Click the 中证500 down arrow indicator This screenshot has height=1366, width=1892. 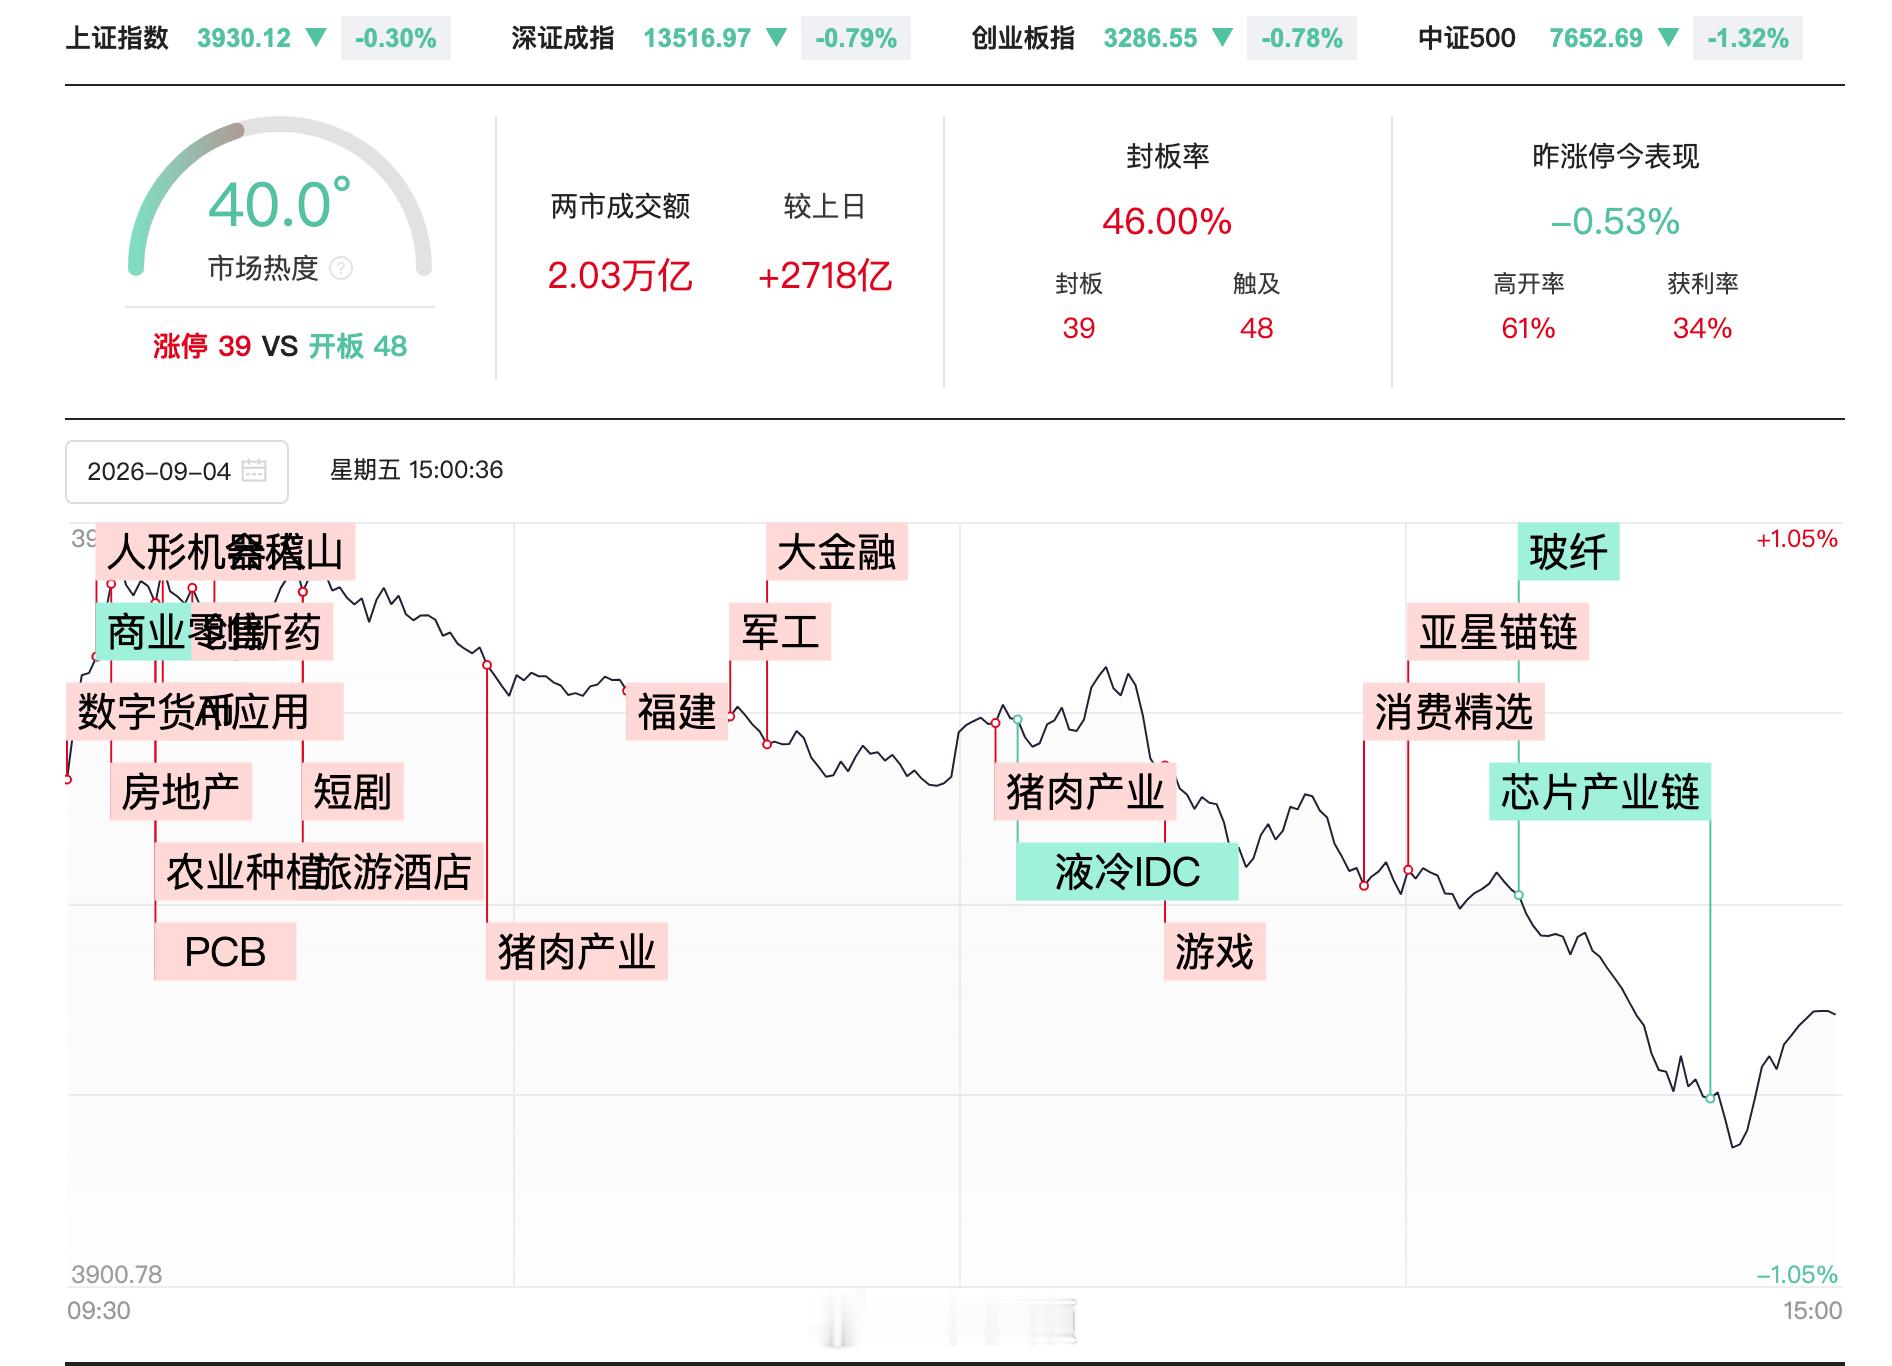pyautogui.click(x=1668, y=38)
